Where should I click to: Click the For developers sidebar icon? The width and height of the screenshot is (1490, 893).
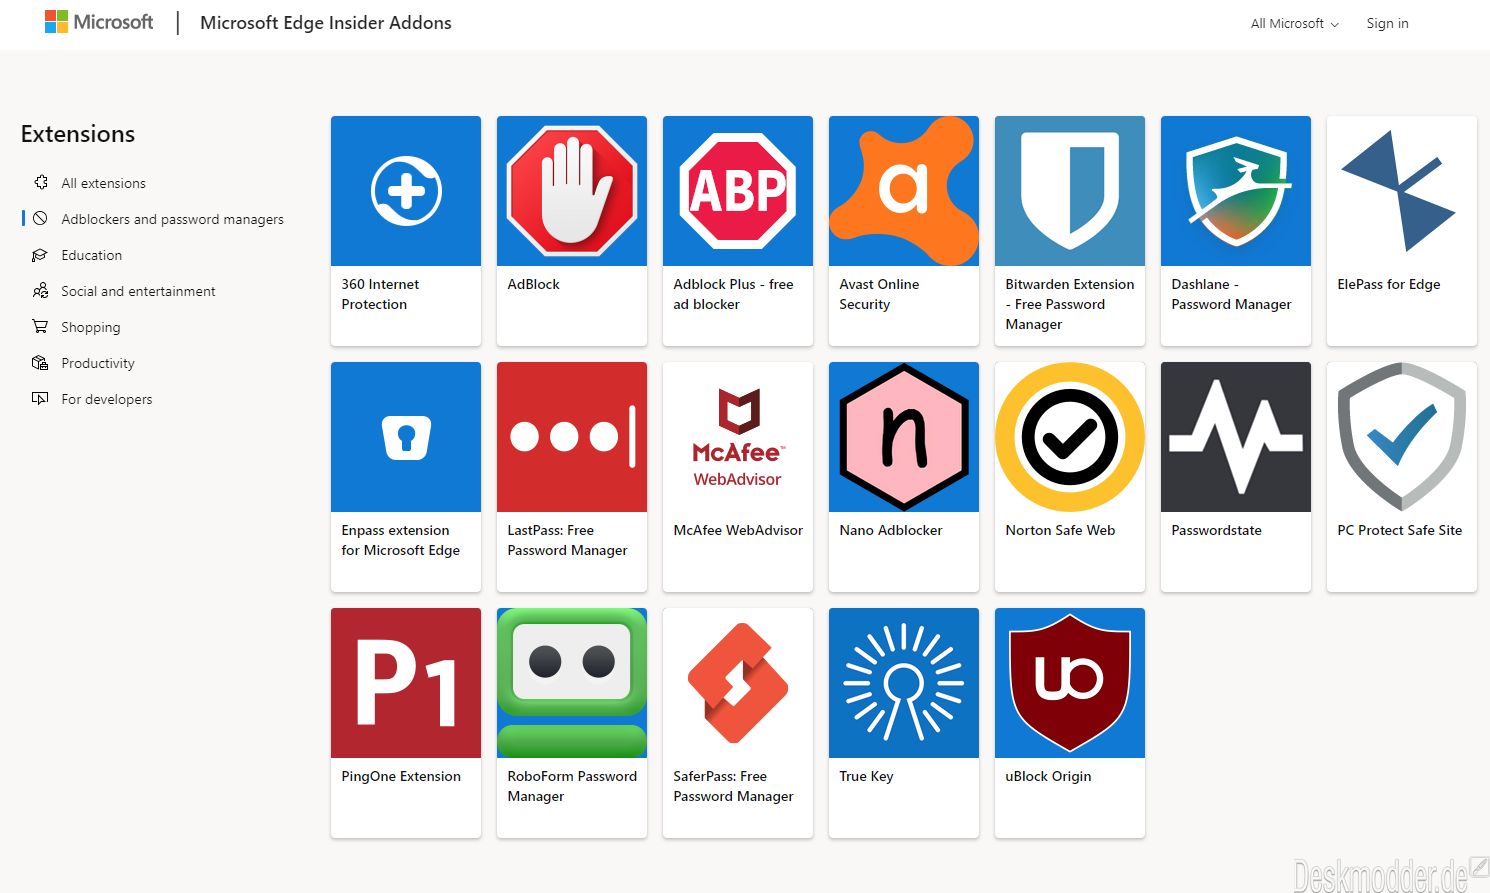pos(40,398)
